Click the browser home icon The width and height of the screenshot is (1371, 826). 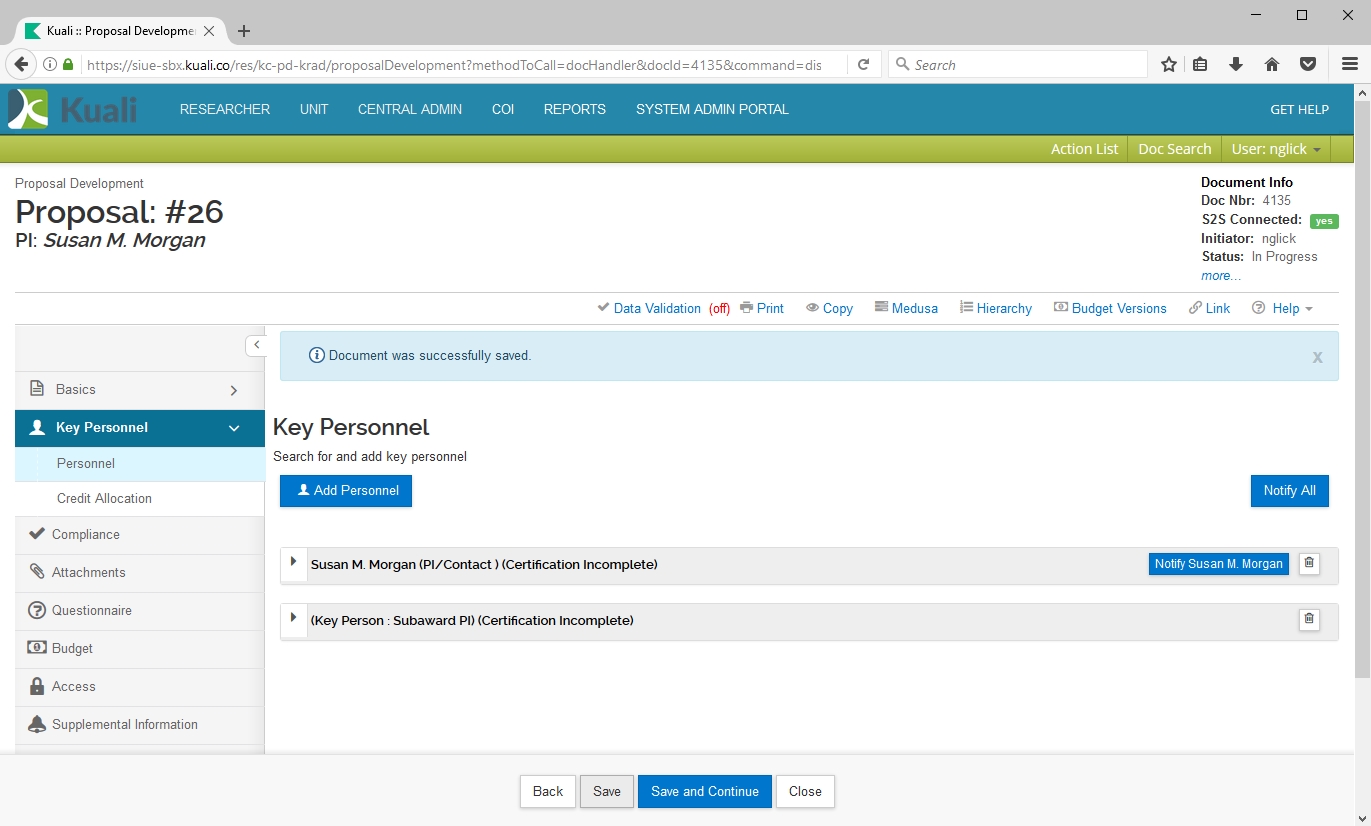point(1272,65)
